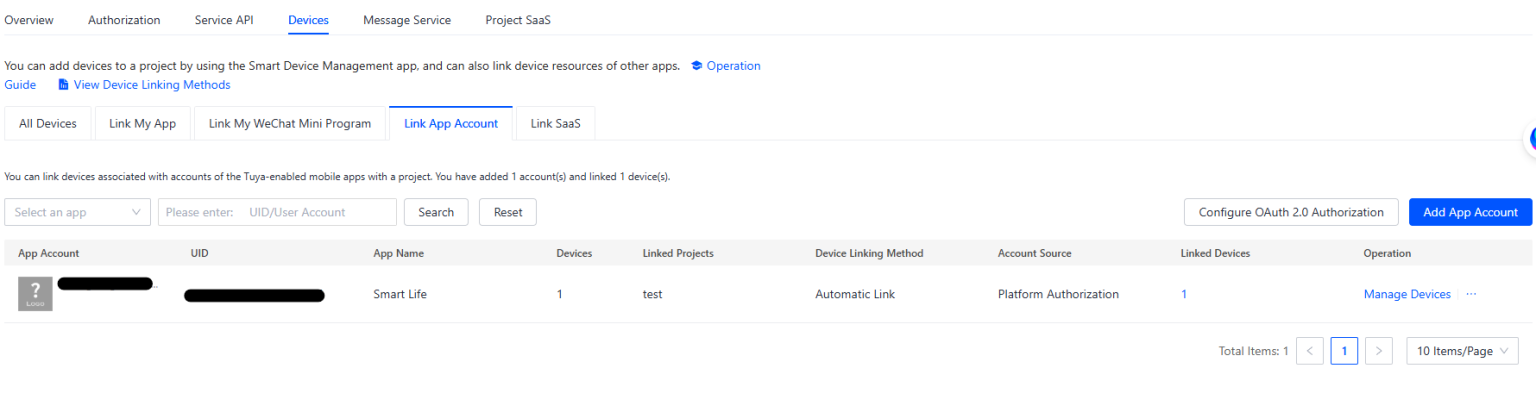Select the Link My App tab
The width and height of the screenshot is (1536, 412).
142,124
